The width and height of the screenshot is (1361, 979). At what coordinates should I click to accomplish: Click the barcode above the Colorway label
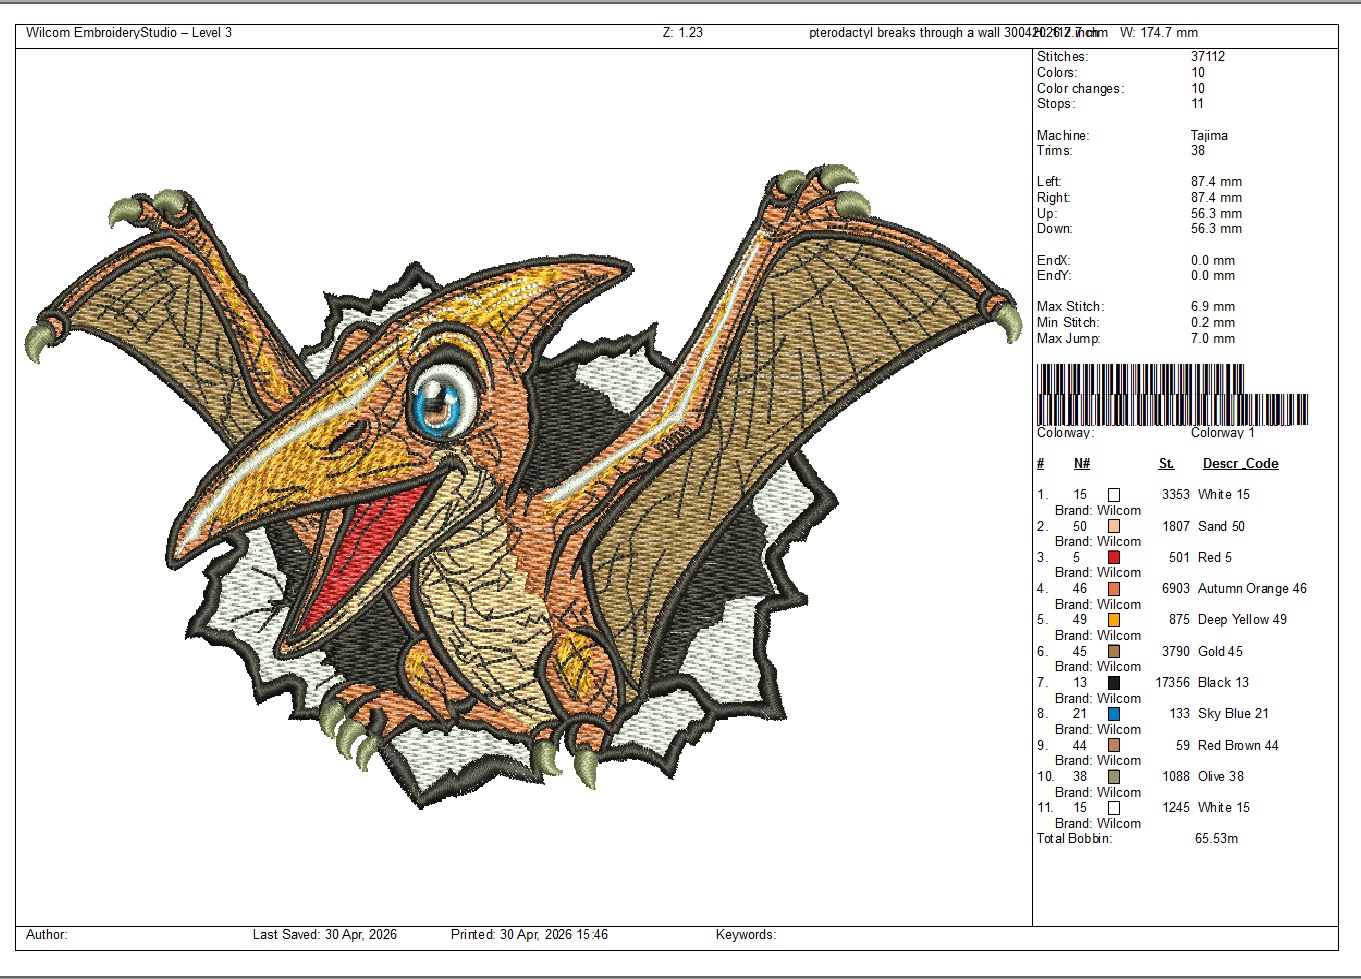1172,396
